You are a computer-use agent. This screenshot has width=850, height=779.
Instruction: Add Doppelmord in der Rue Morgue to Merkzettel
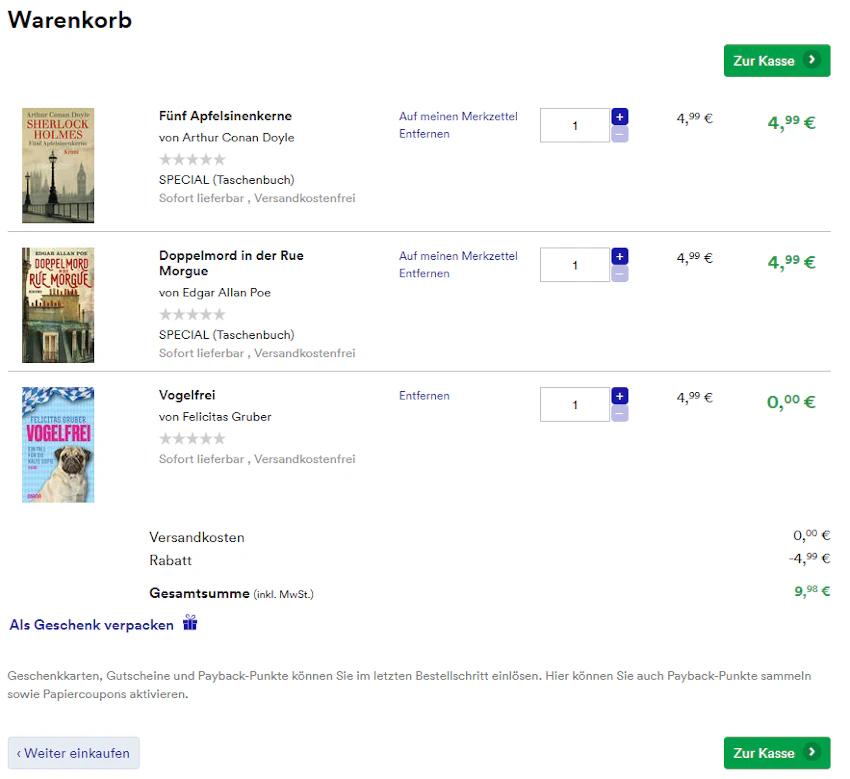(458, 256)
